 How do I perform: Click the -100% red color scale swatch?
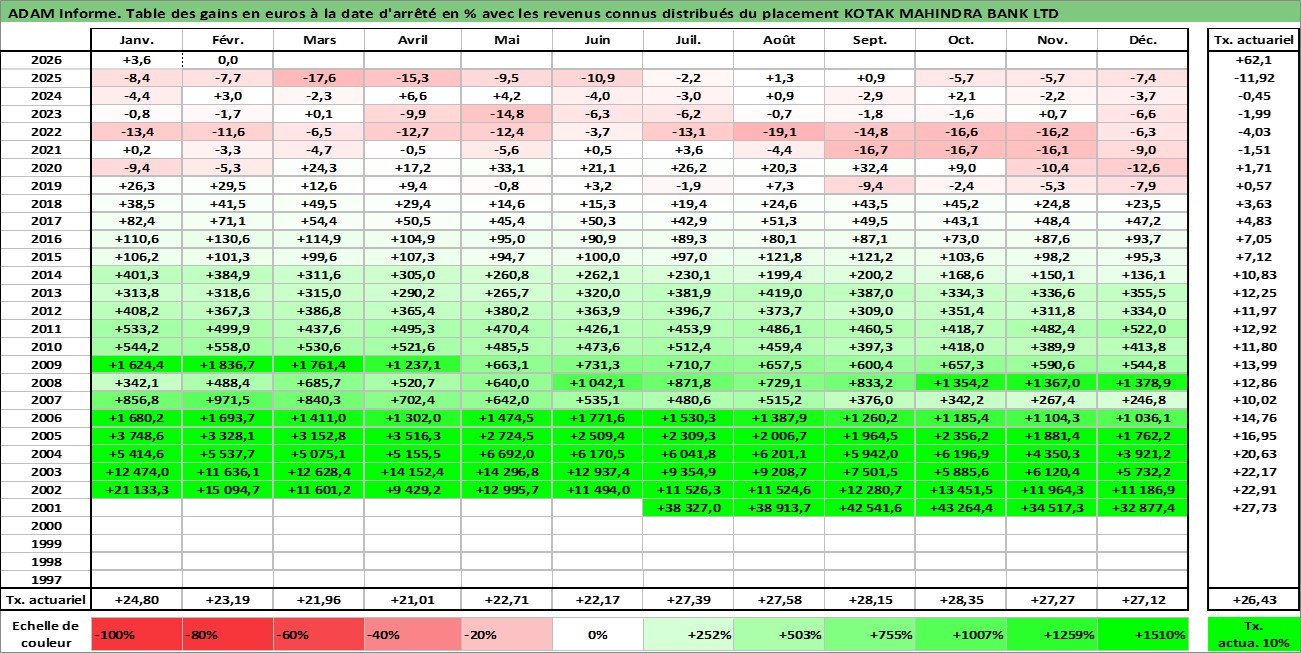click(x=136, y=634)
